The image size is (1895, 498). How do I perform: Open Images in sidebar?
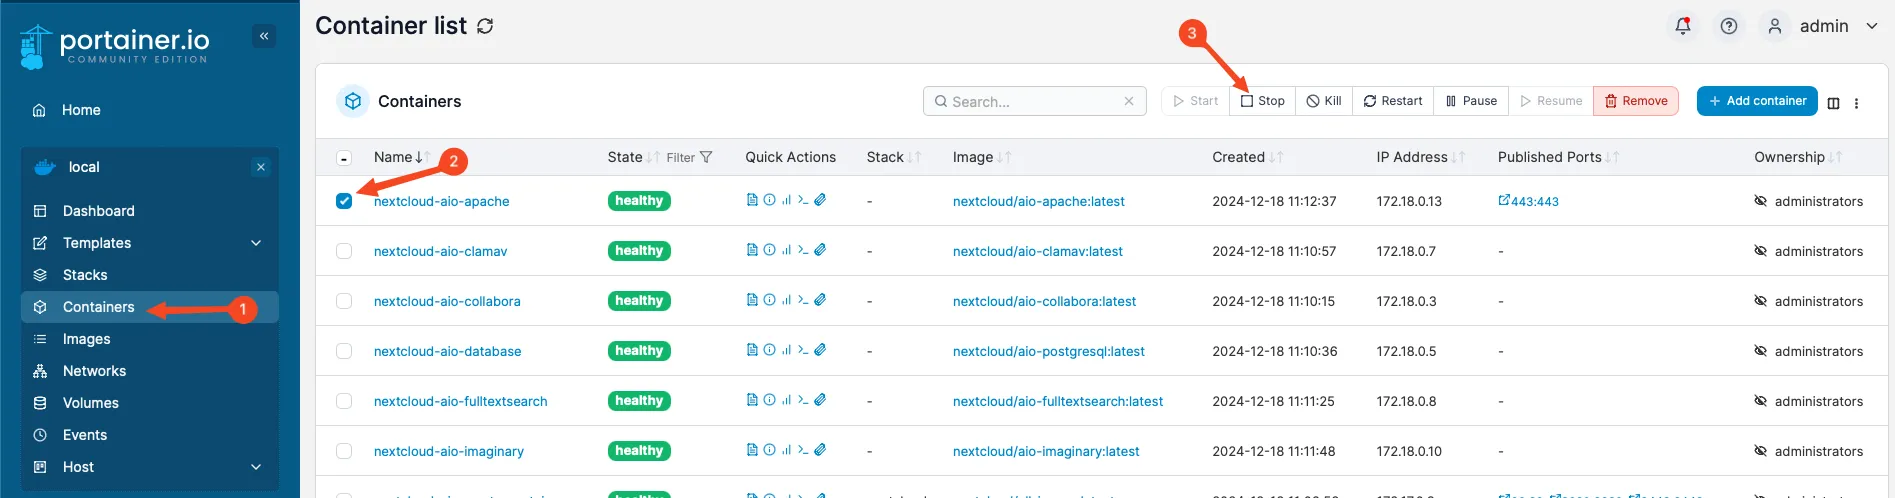click(86, 339)
